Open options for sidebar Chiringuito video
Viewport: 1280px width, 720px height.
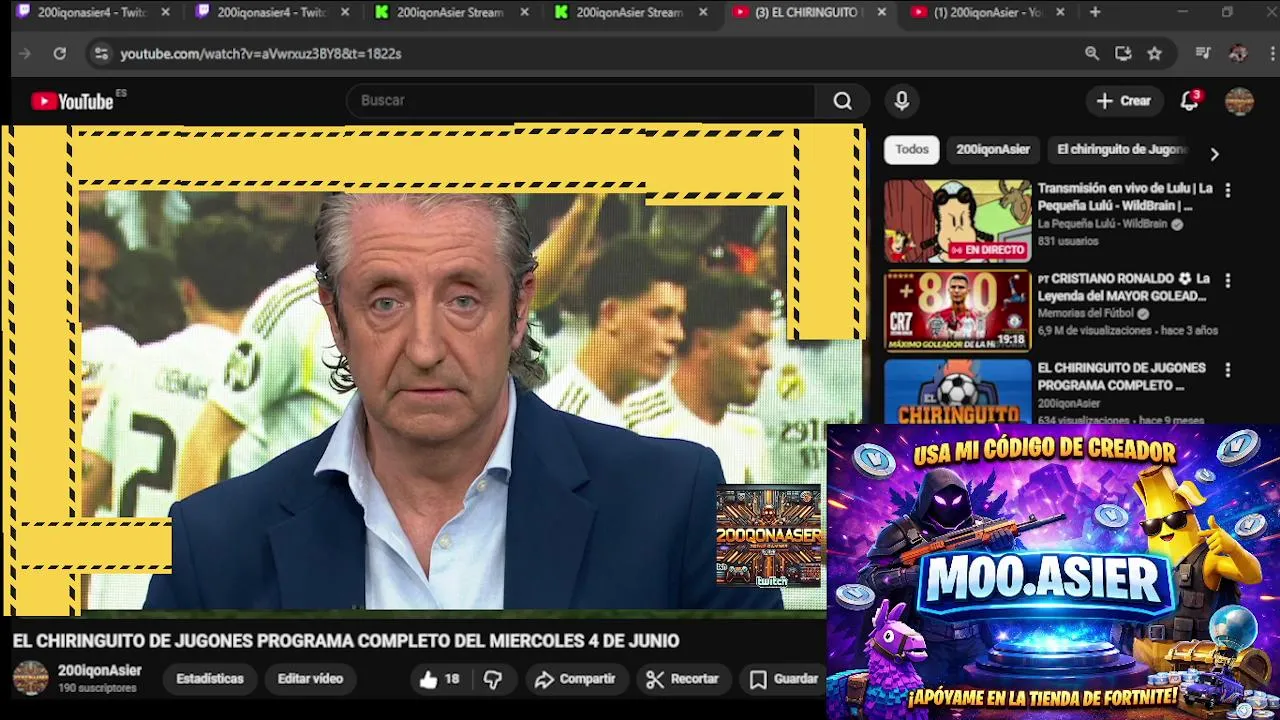[x=1227, y=370]
